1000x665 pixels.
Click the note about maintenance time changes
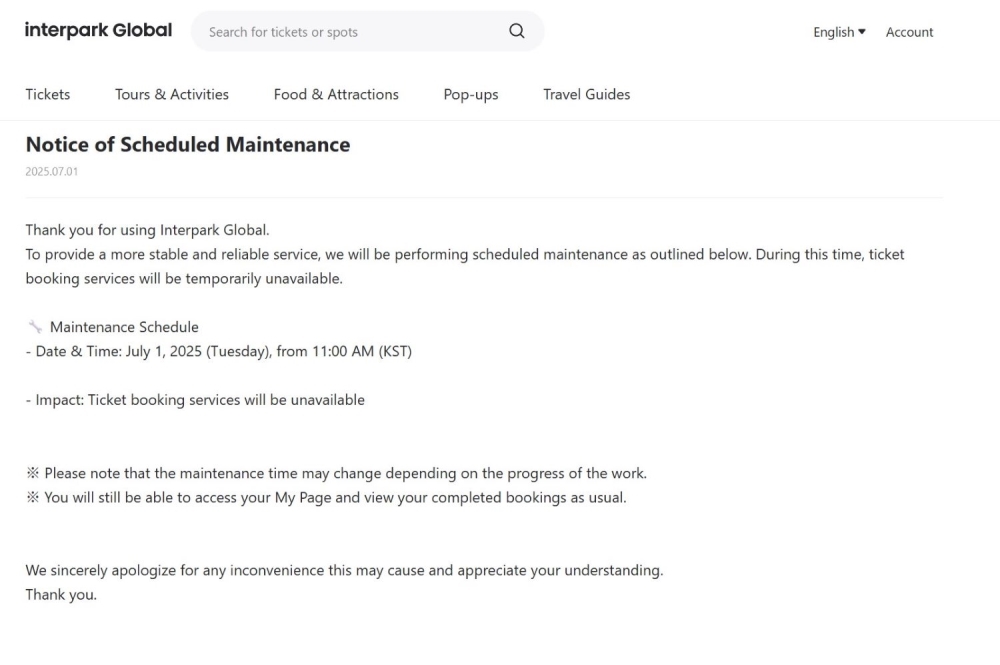click(336, 473)
